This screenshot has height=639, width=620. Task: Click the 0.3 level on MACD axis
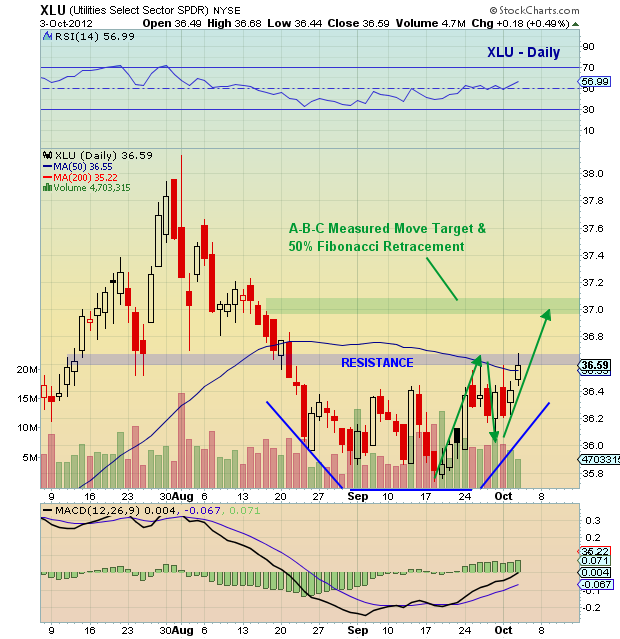point(593,520)
